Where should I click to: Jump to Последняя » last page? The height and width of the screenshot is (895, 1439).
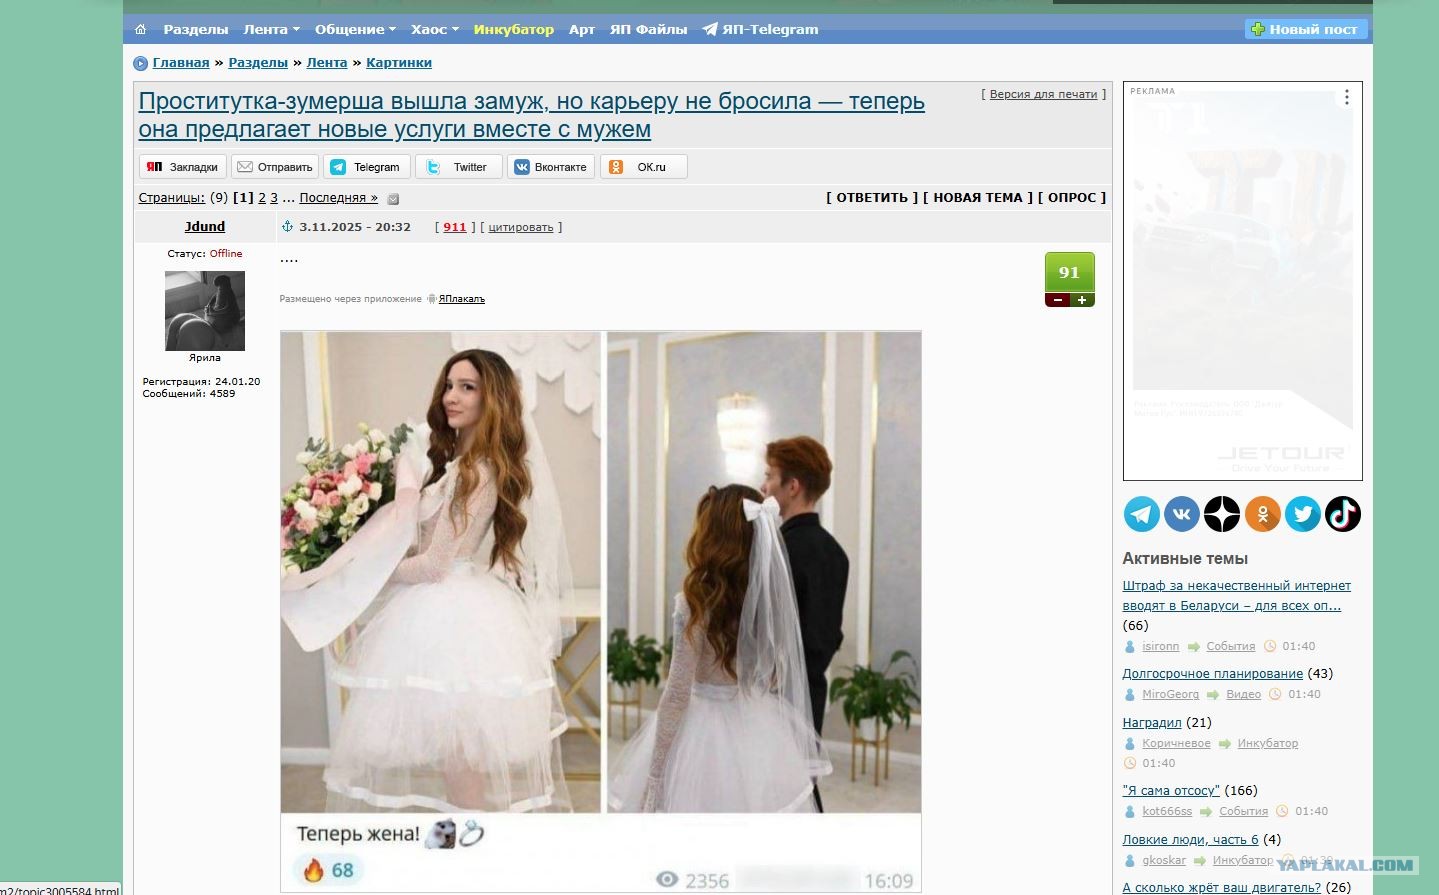pos(339,198)
